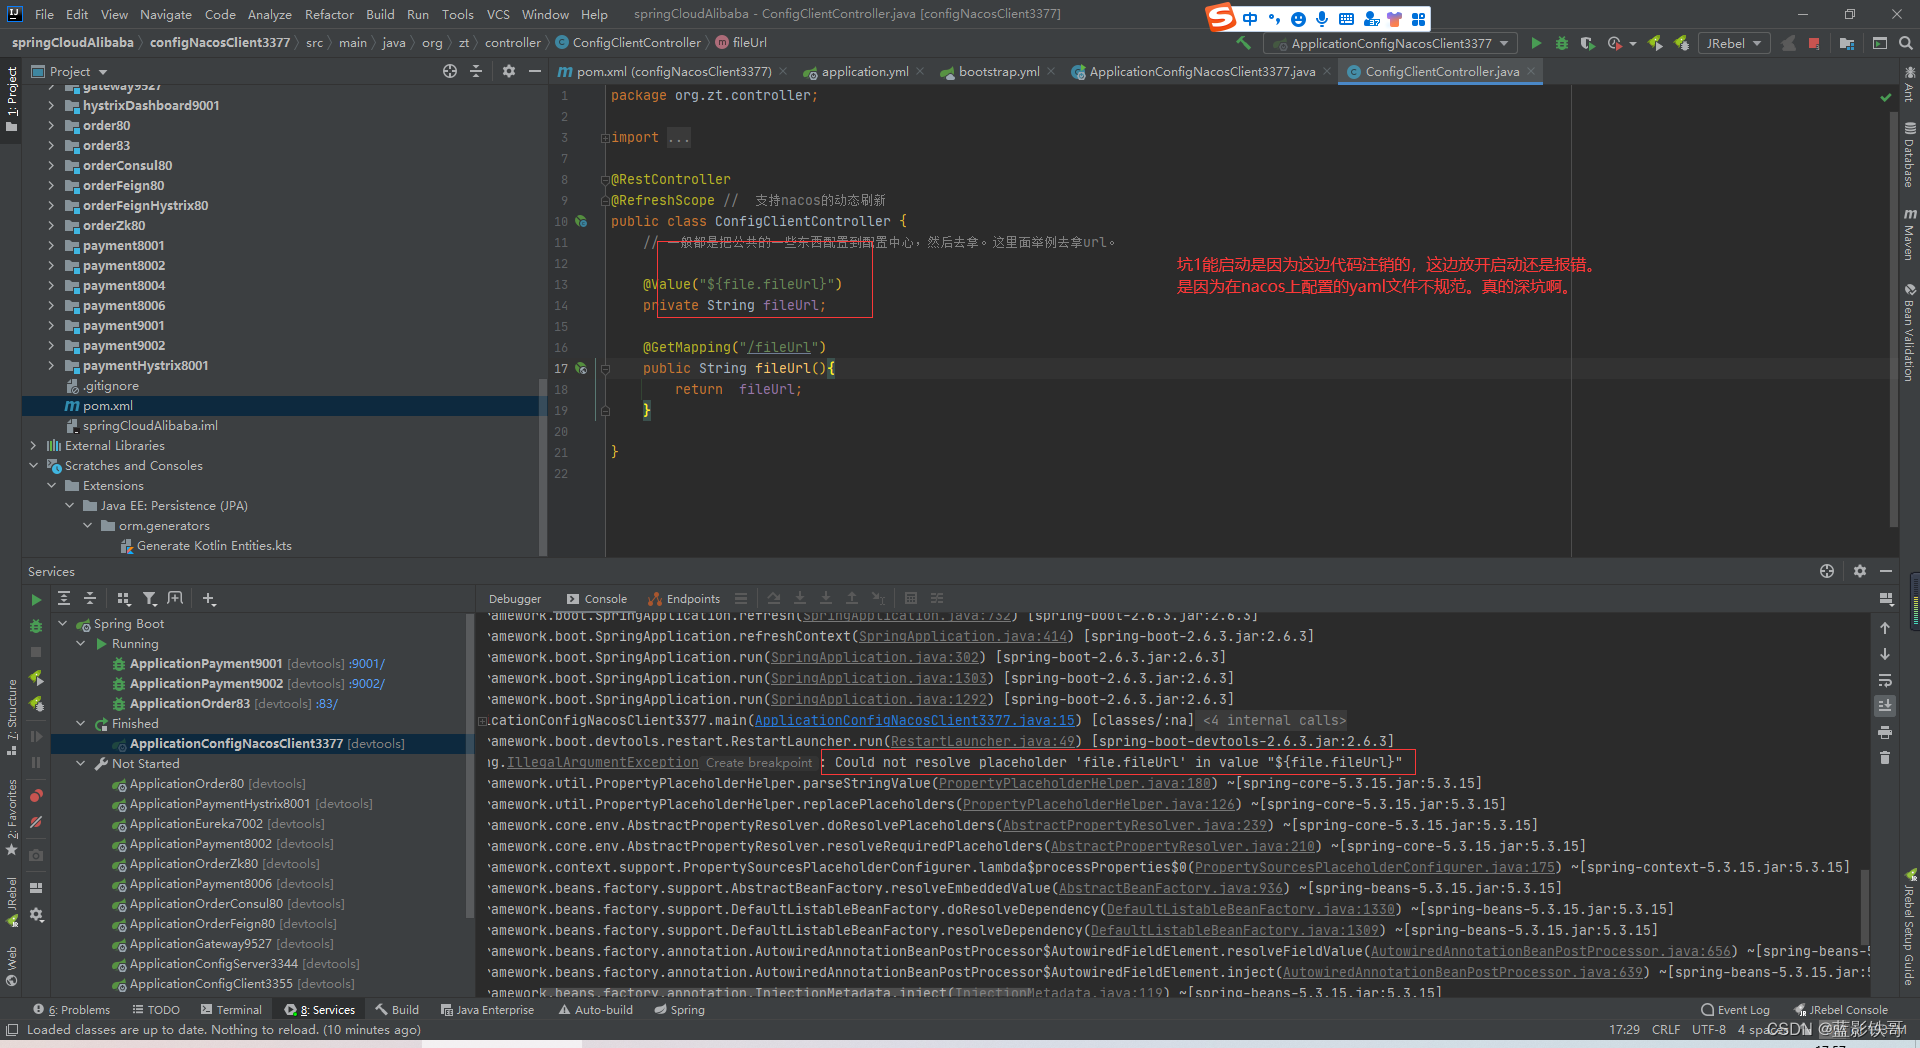Click the Search Everywhere magnifier icon
Image resolution: width=1920 pixels, height=1048 pixels.
click(1905, 43)
